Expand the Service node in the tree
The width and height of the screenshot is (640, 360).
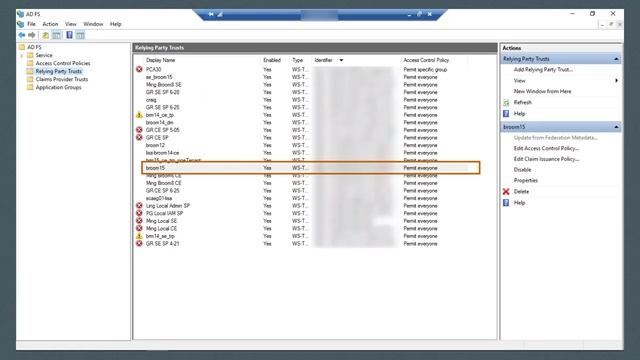(x=22, y=56)
